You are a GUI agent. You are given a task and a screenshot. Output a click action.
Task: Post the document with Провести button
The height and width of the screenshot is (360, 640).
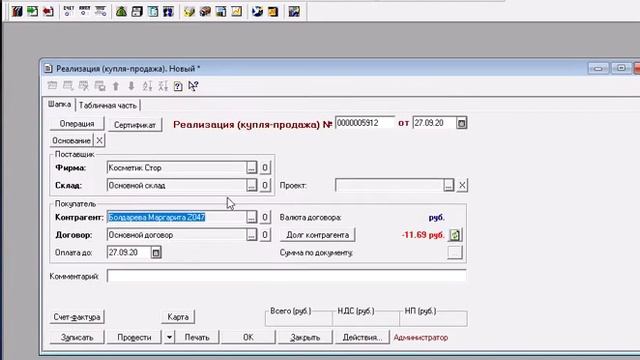tap(134, 338)
